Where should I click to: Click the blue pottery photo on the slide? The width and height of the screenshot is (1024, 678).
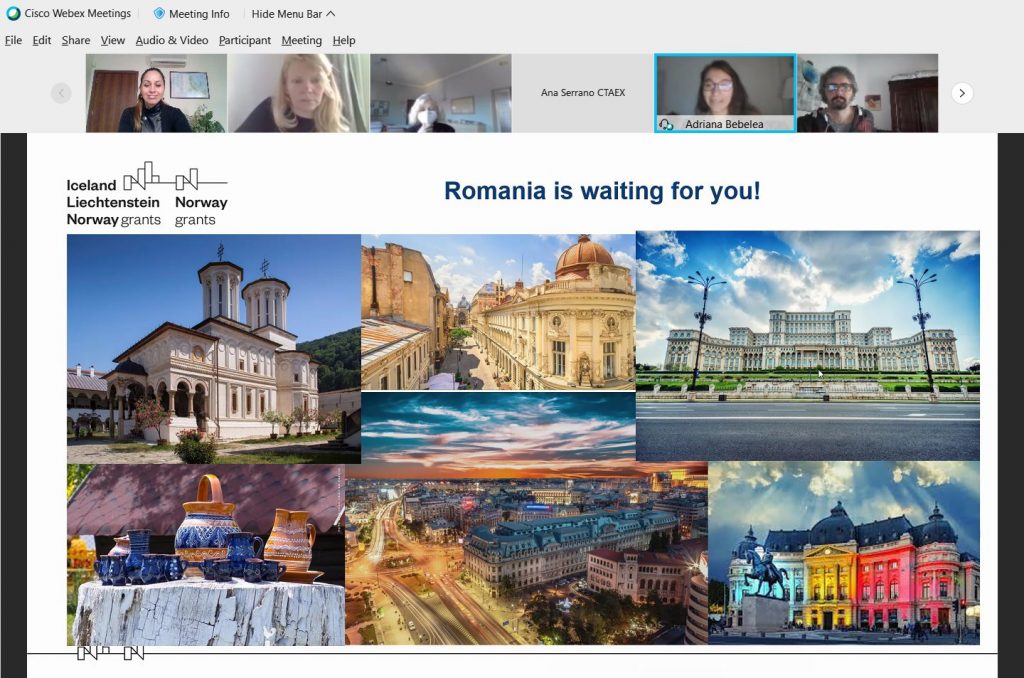206,555
